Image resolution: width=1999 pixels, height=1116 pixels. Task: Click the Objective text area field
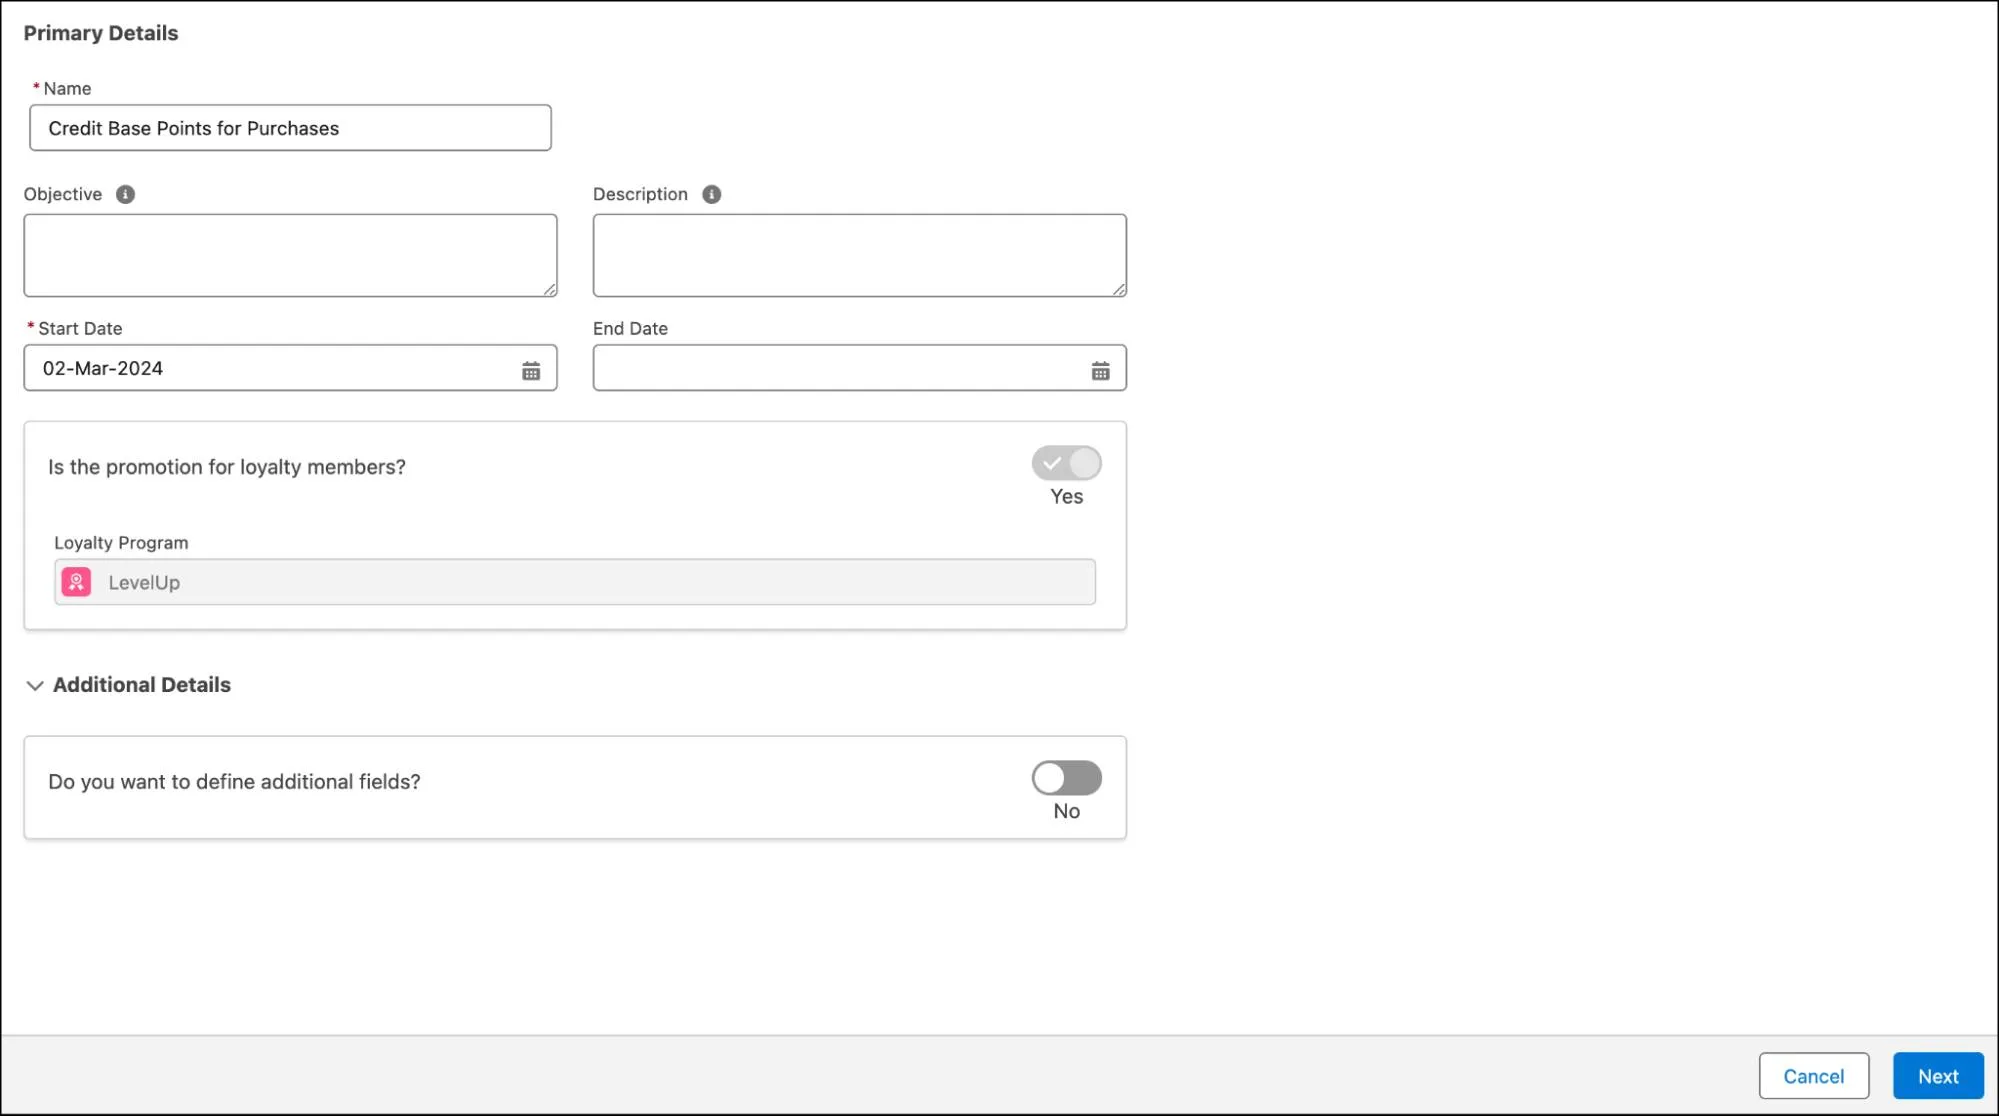290,254
